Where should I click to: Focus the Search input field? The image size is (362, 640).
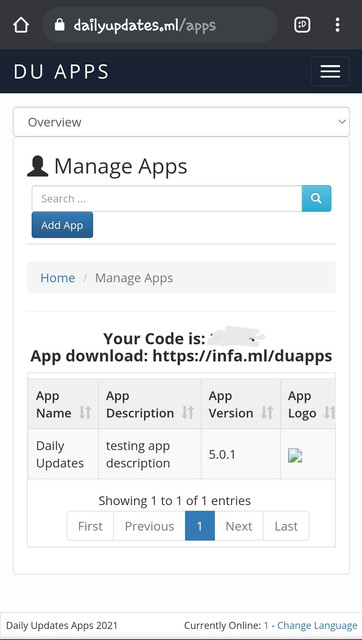(x=167, y=198)
